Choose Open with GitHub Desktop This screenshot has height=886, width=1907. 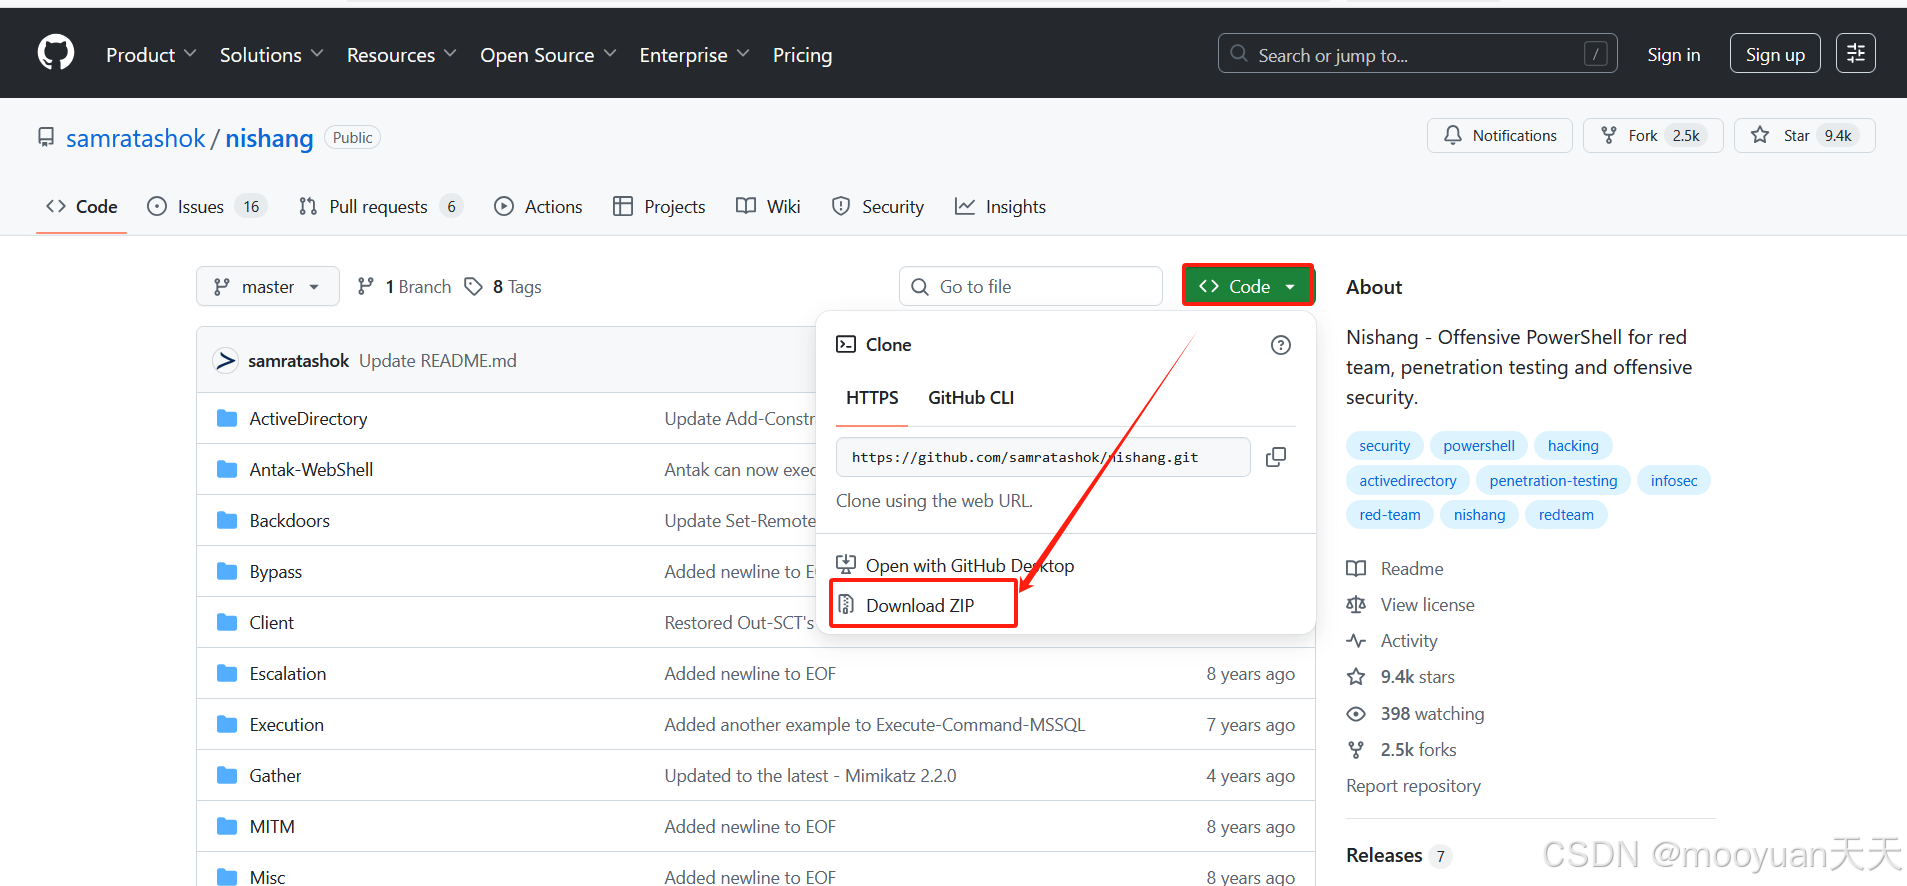pyautogui.click(x=955, y=566)
